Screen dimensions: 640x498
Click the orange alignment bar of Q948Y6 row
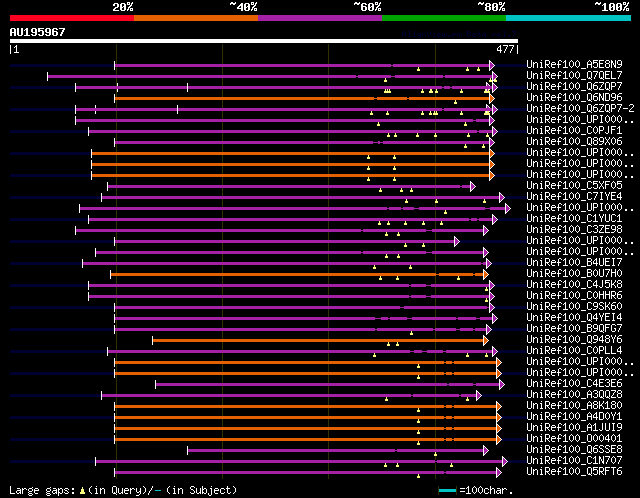click(x=318, y=340)
